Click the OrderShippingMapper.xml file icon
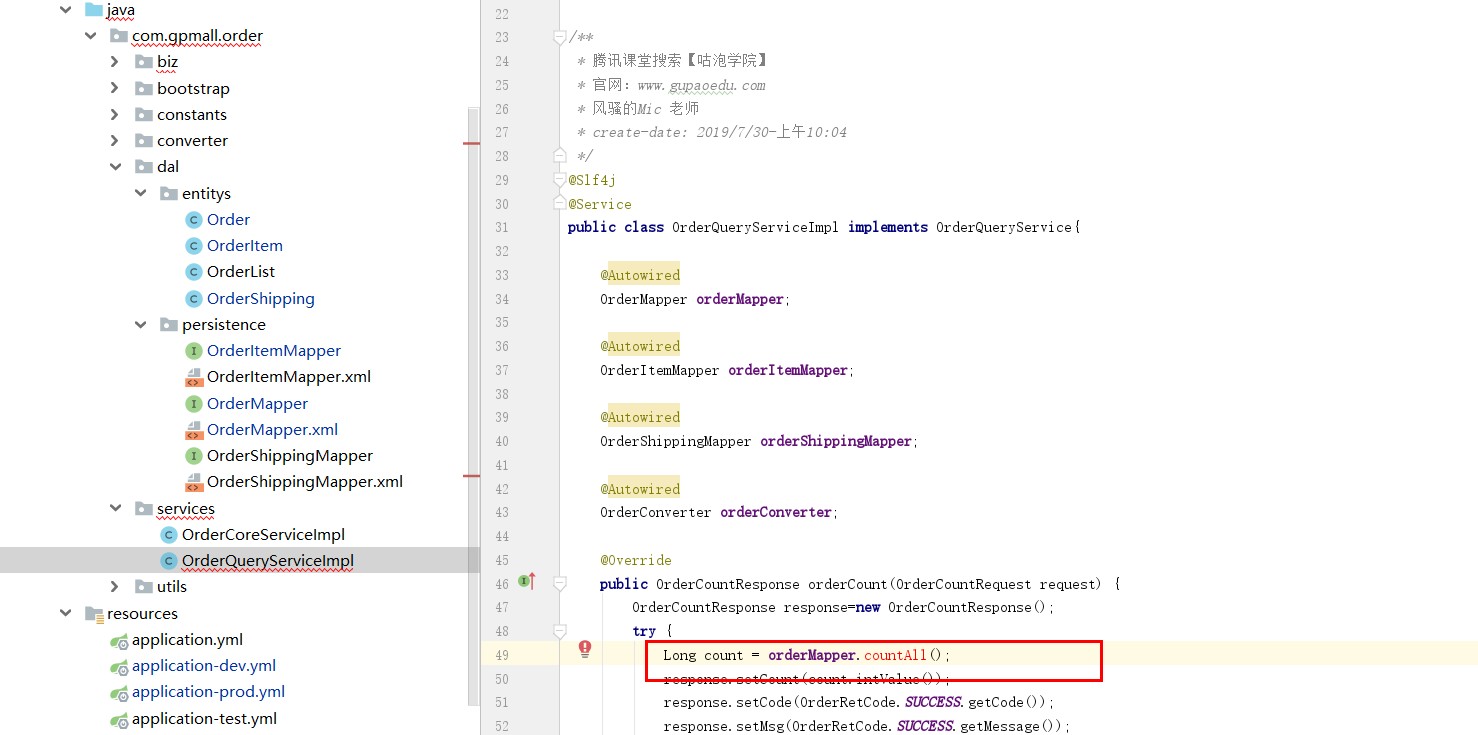The image size is (1478, 735). click(x=194, y=482)
